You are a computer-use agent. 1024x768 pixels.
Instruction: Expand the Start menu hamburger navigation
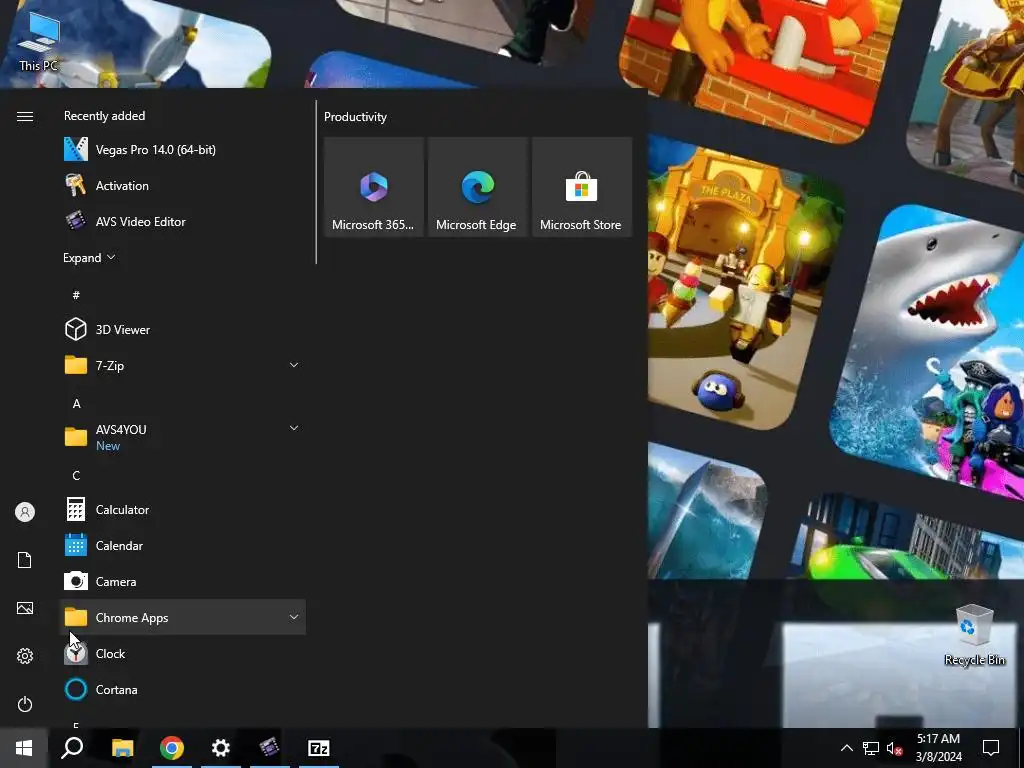click(25, 116)
